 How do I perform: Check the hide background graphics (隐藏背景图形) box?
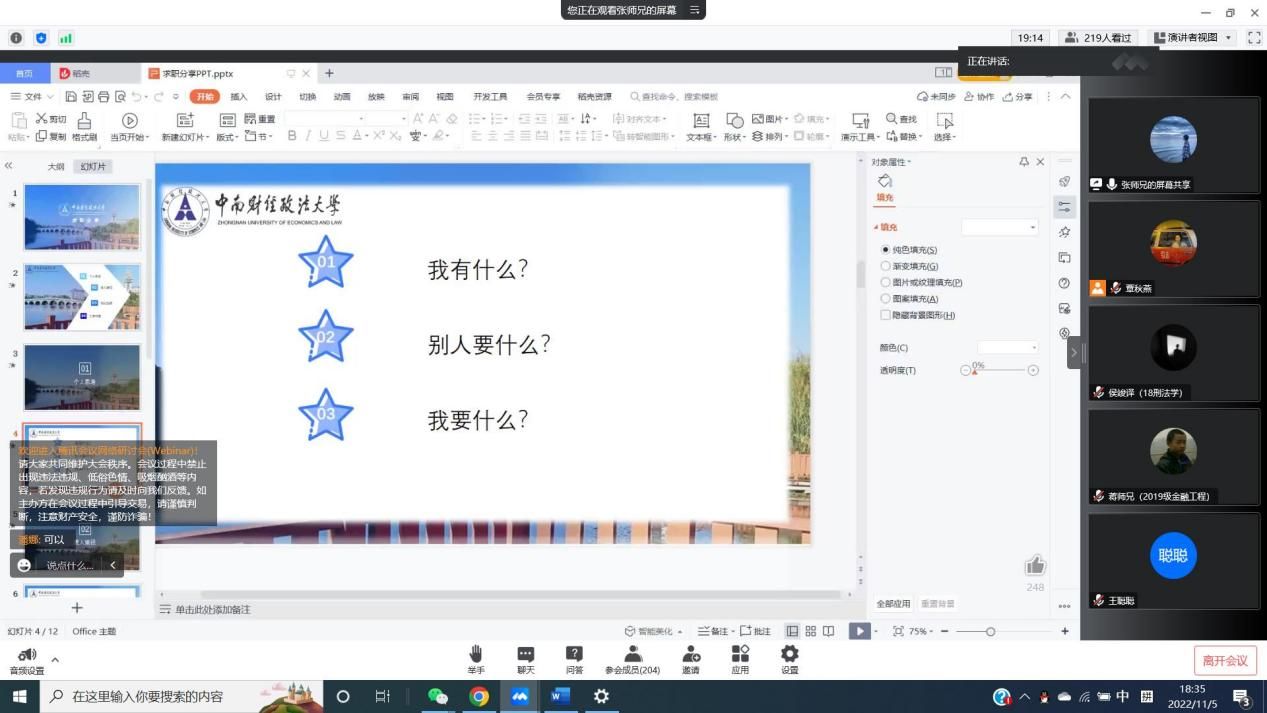[886, 315]
